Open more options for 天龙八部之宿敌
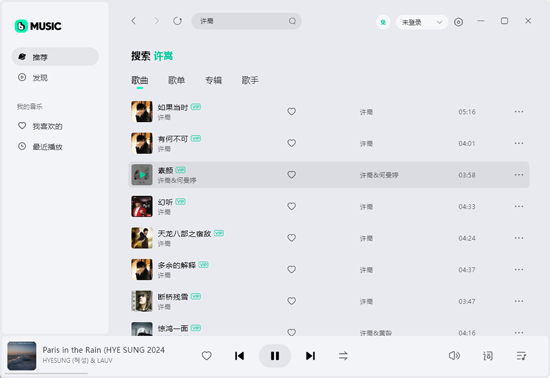Image resolution: width=550 pixels, height=378 pixels. 519,238
